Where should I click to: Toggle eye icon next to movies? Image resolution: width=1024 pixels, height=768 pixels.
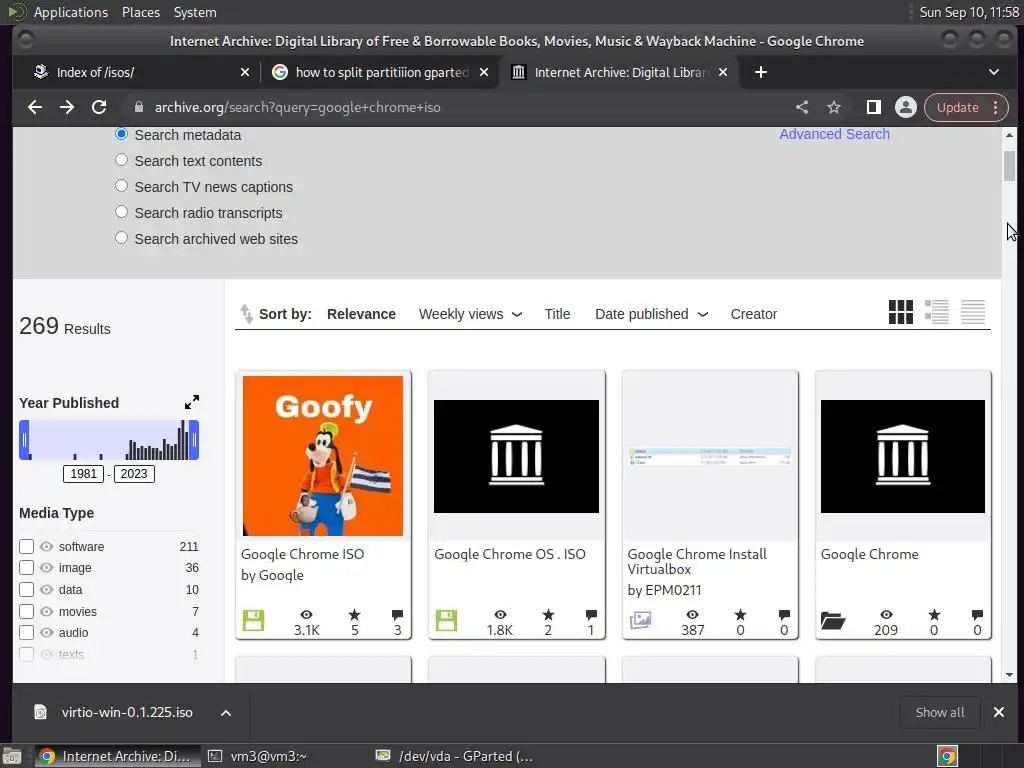point(46,611)
